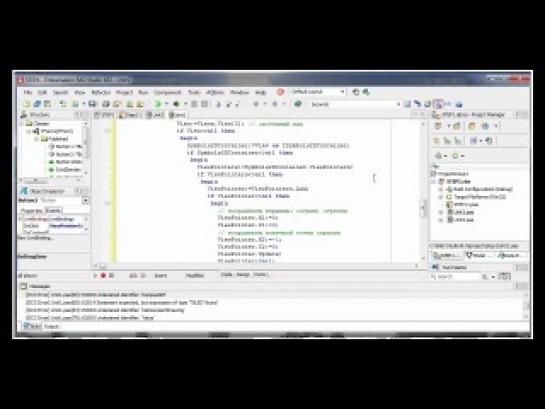Click the Save Desktop icon next to layout combo
Image resolution: width=545 pixels, height=409 pixels.
click(x=356, y=92)
